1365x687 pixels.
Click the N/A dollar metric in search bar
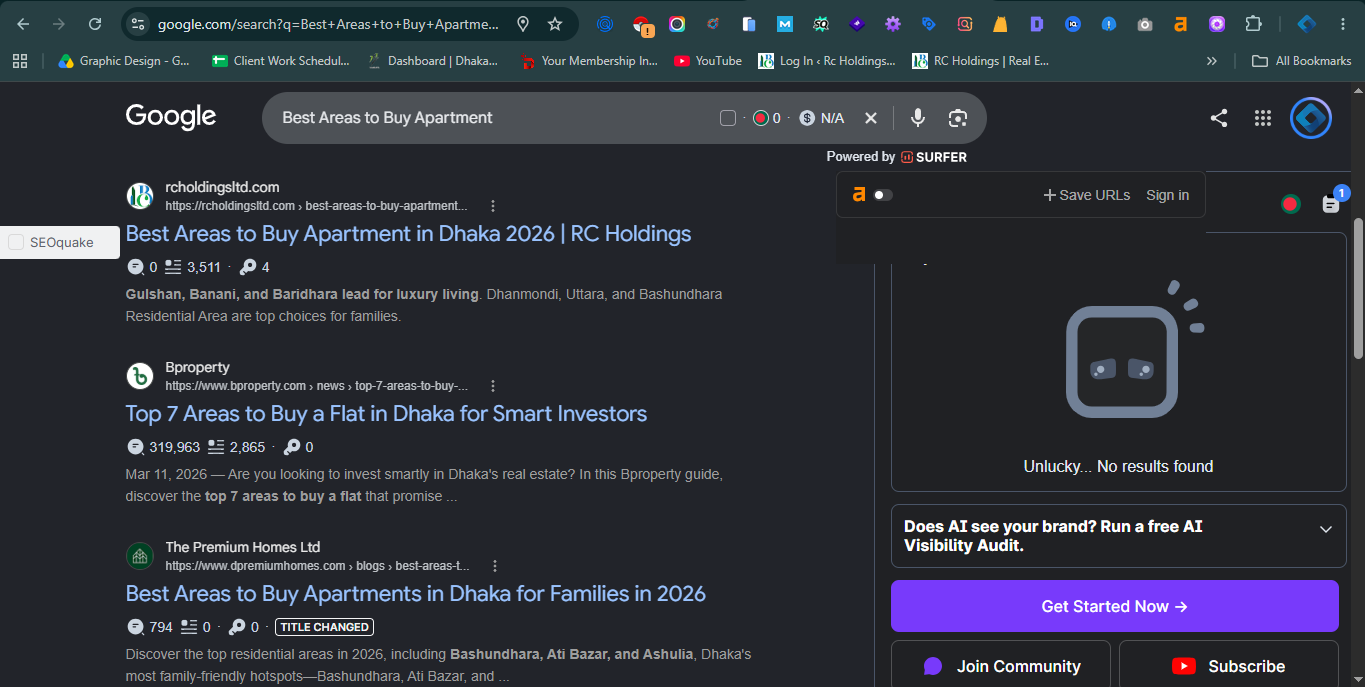822,118
